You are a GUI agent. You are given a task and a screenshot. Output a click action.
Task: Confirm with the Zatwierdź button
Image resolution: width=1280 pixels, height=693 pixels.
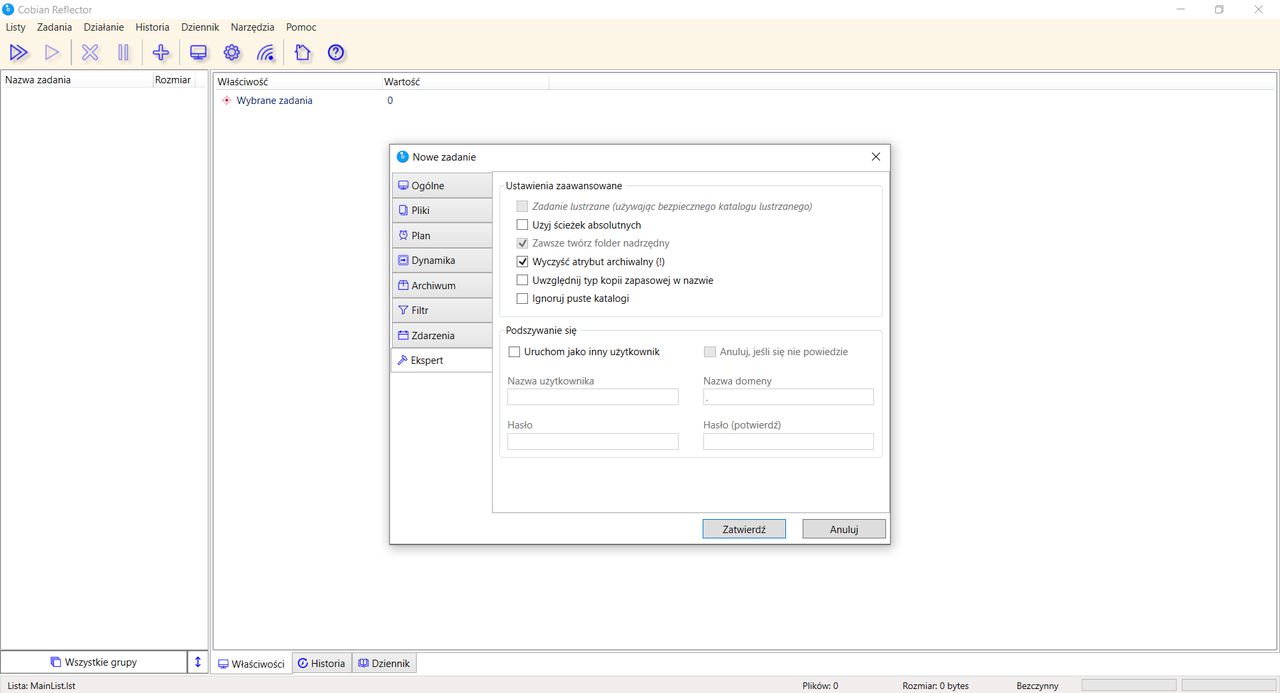click(744, 529)
